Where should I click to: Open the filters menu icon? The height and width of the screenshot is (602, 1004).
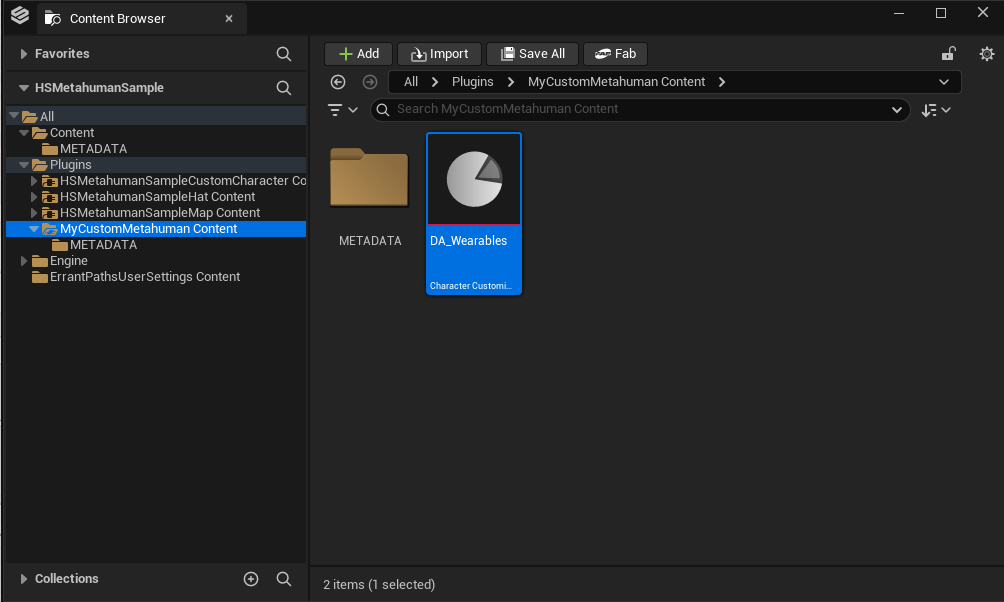coord(343,110)
